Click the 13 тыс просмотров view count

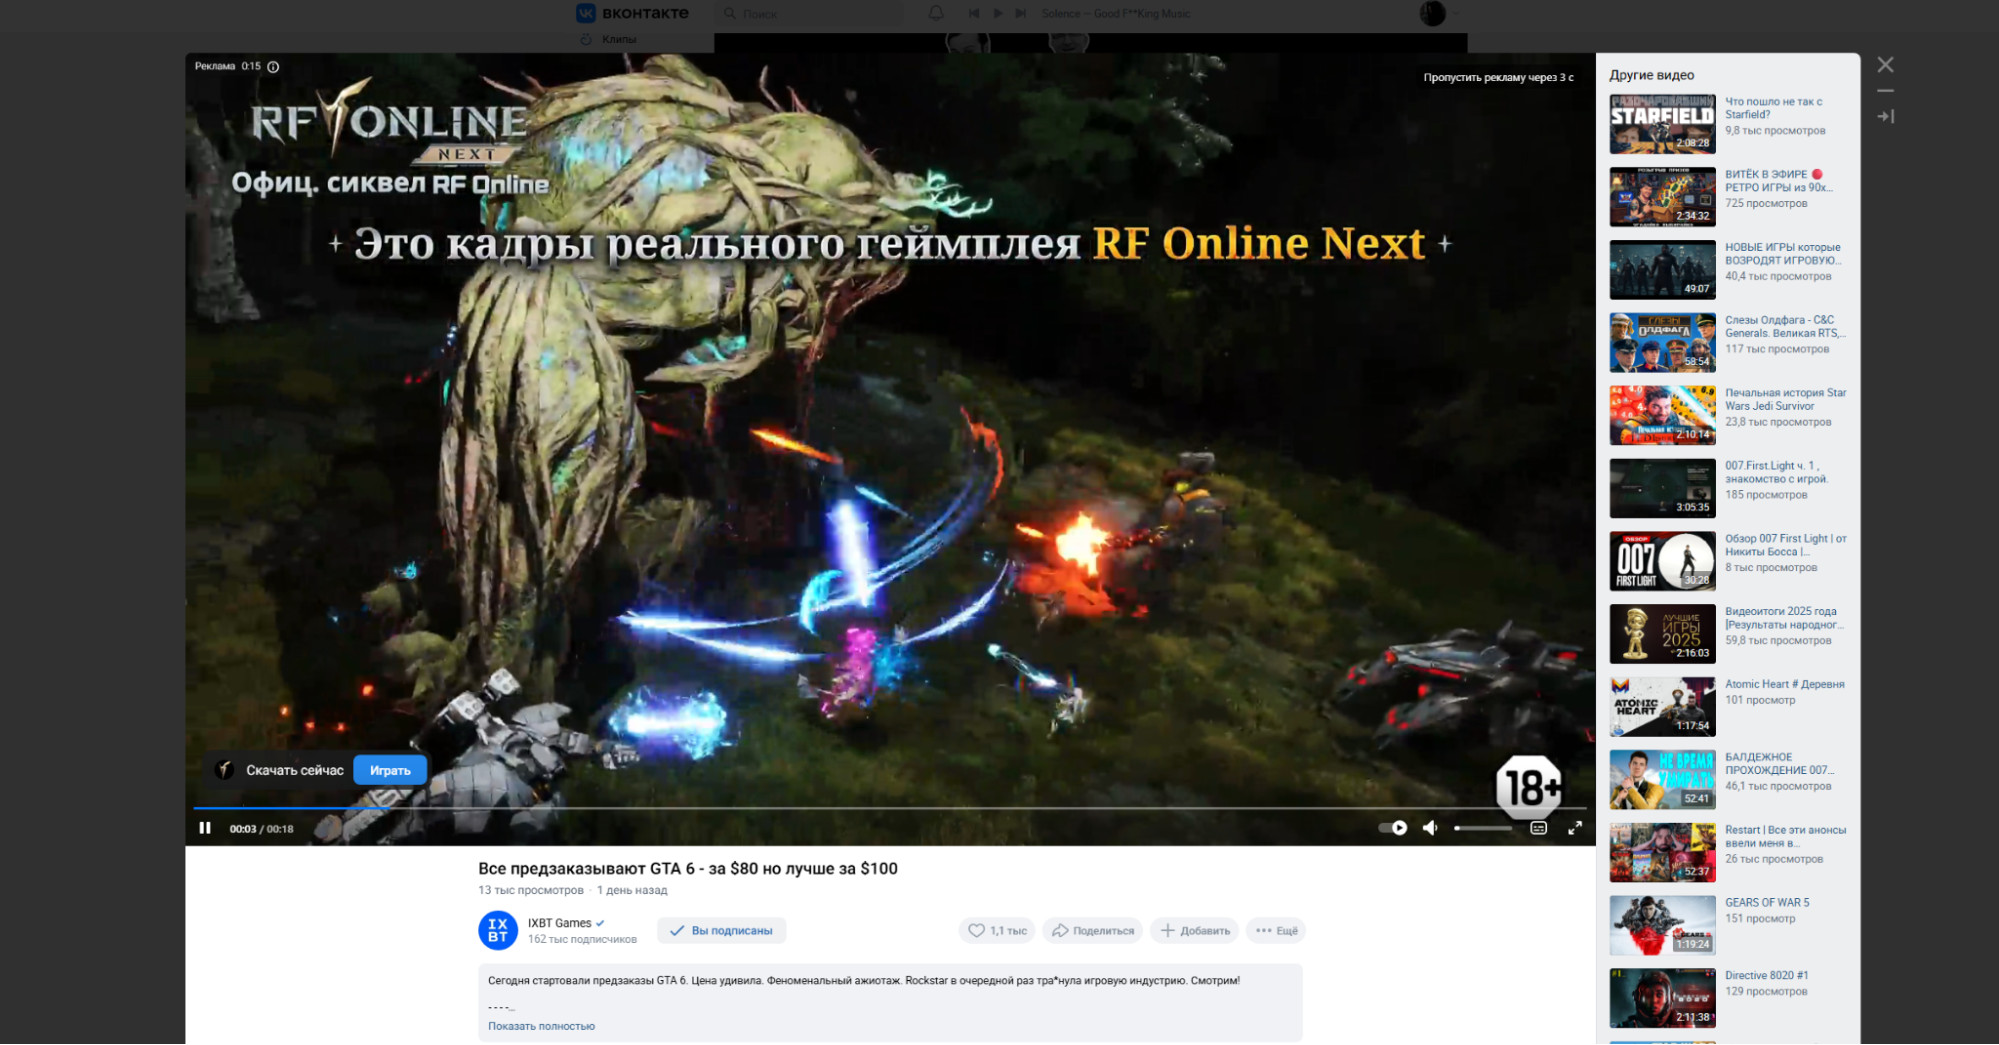(531, 890)
